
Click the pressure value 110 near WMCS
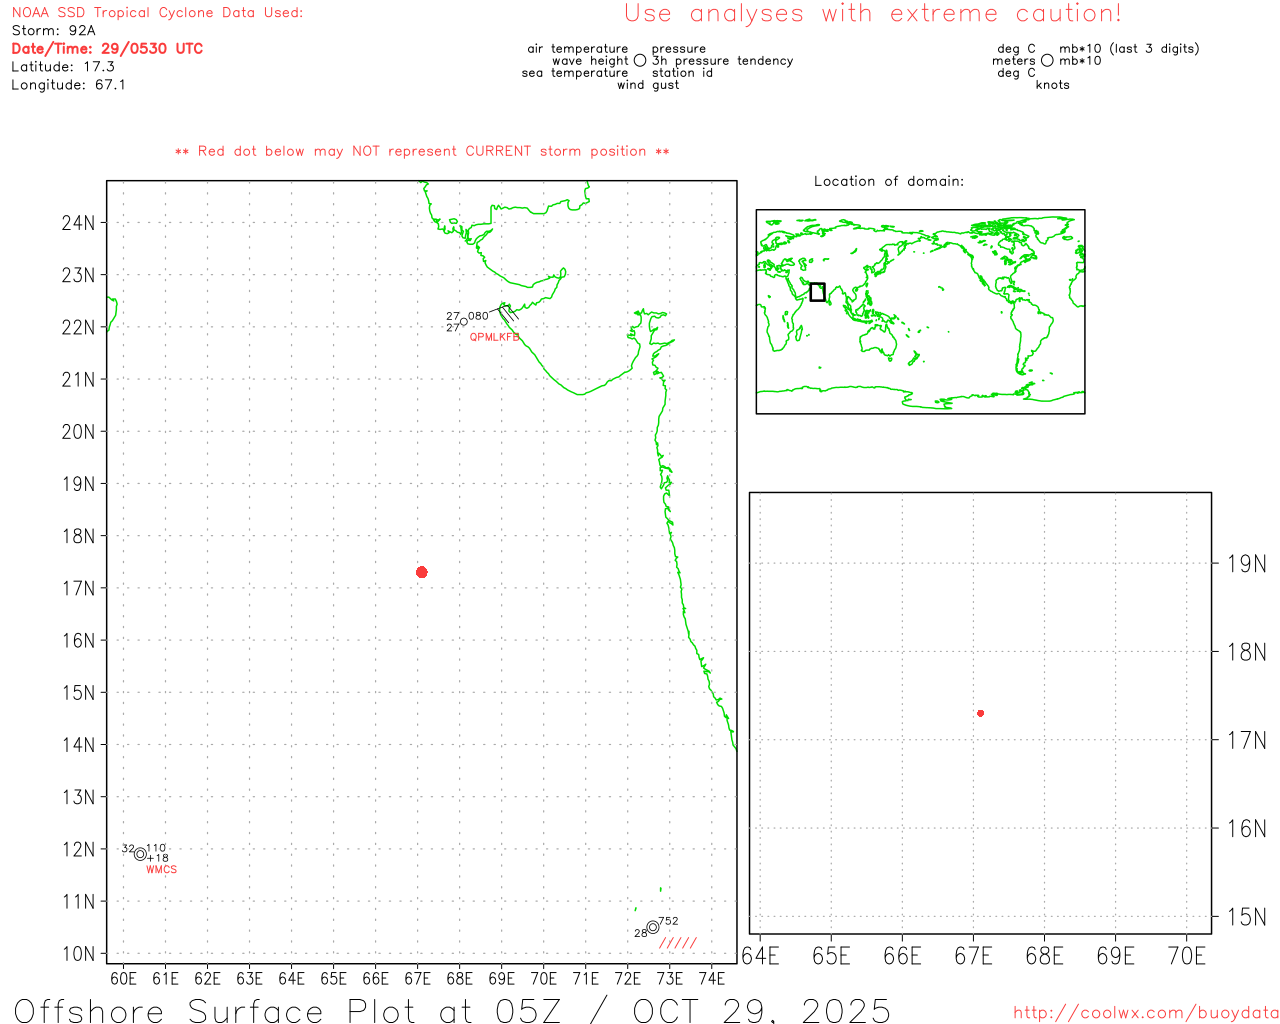click(x=156, y=848)
